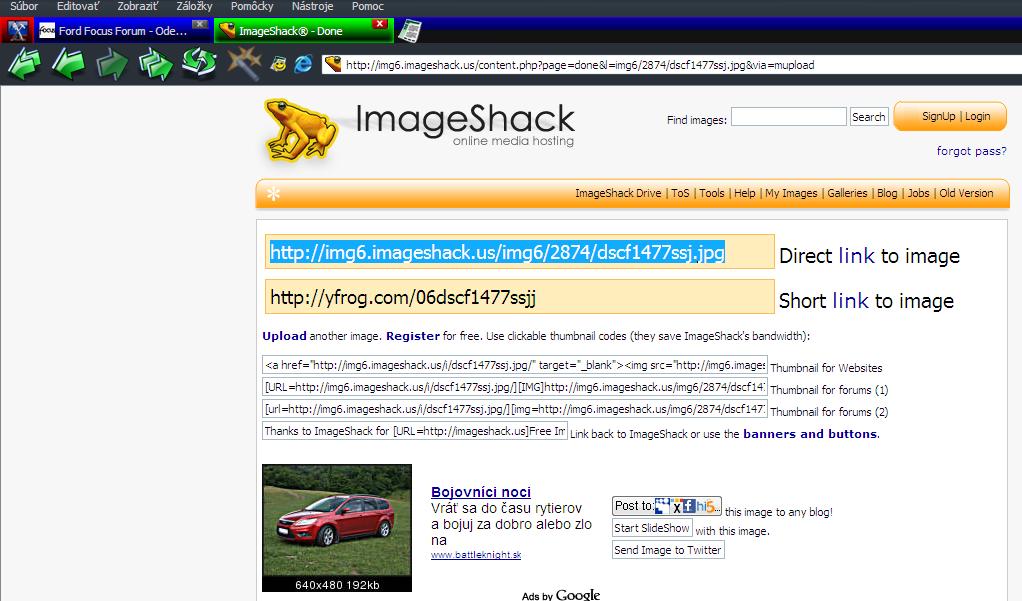Viewport: 1022px width, 601px height.
Task: Click the Start SlideShow button
Action: coord(652,528)
